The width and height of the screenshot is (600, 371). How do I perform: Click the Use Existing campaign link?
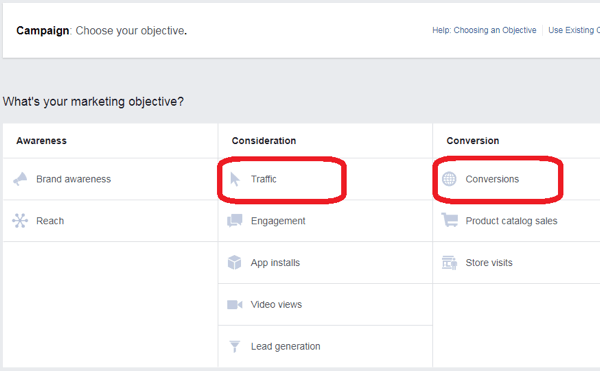[574, 30]
